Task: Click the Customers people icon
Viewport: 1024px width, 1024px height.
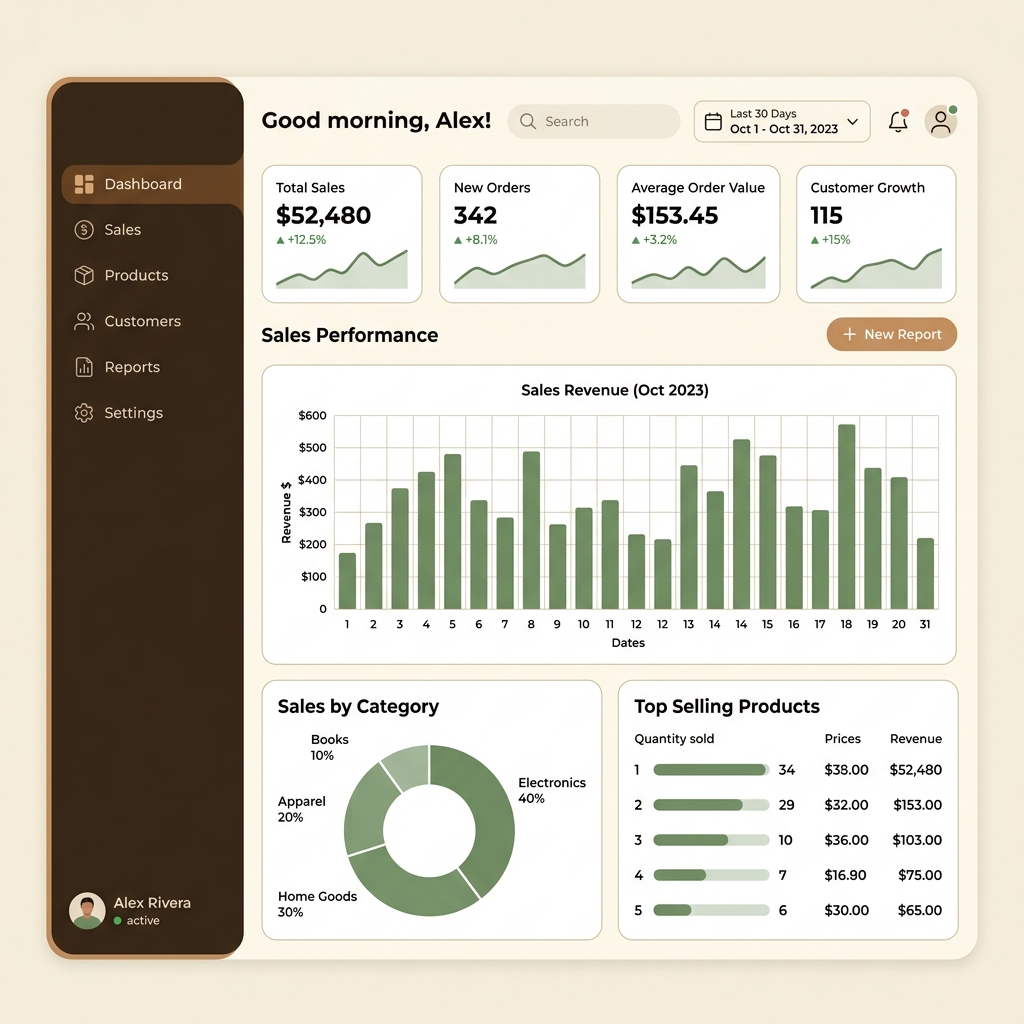Action: point(85,321)
